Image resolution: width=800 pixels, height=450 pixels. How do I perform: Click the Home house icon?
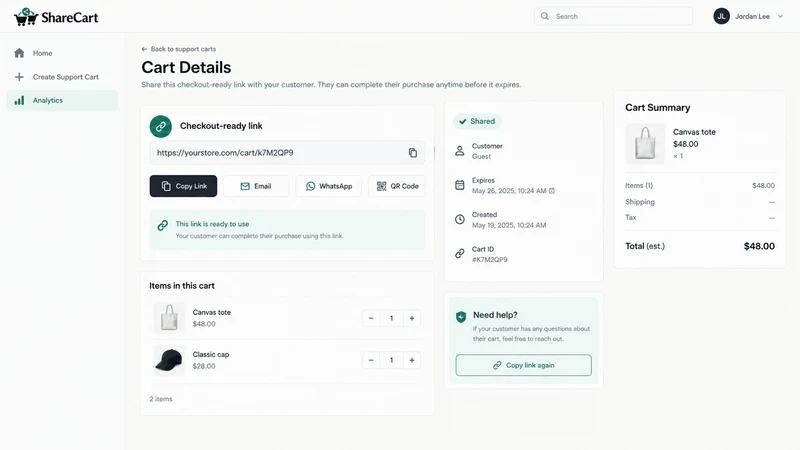[19, 53]
